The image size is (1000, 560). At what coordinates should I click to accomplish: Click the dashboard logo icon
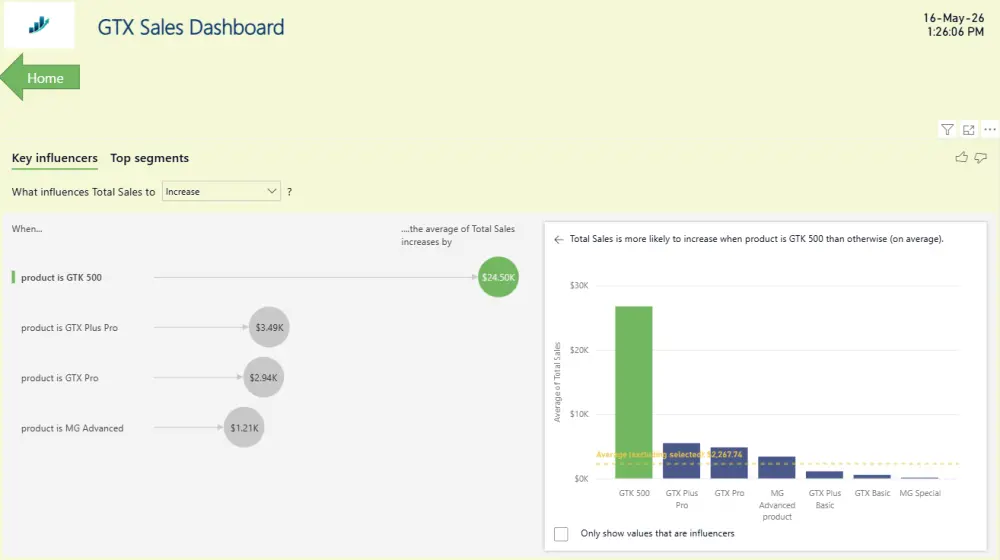point(39,25)
